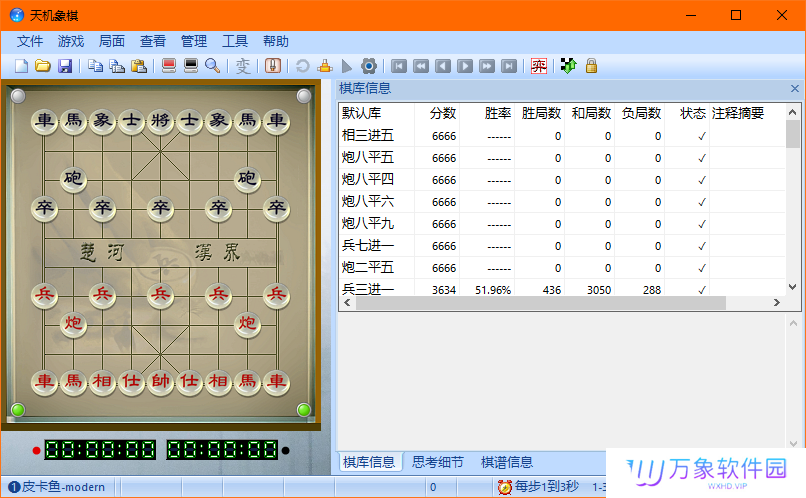Click the 胜率 column header
This screenshot has height=498, width=806.
pyautogui.click(x=498, y=113)
